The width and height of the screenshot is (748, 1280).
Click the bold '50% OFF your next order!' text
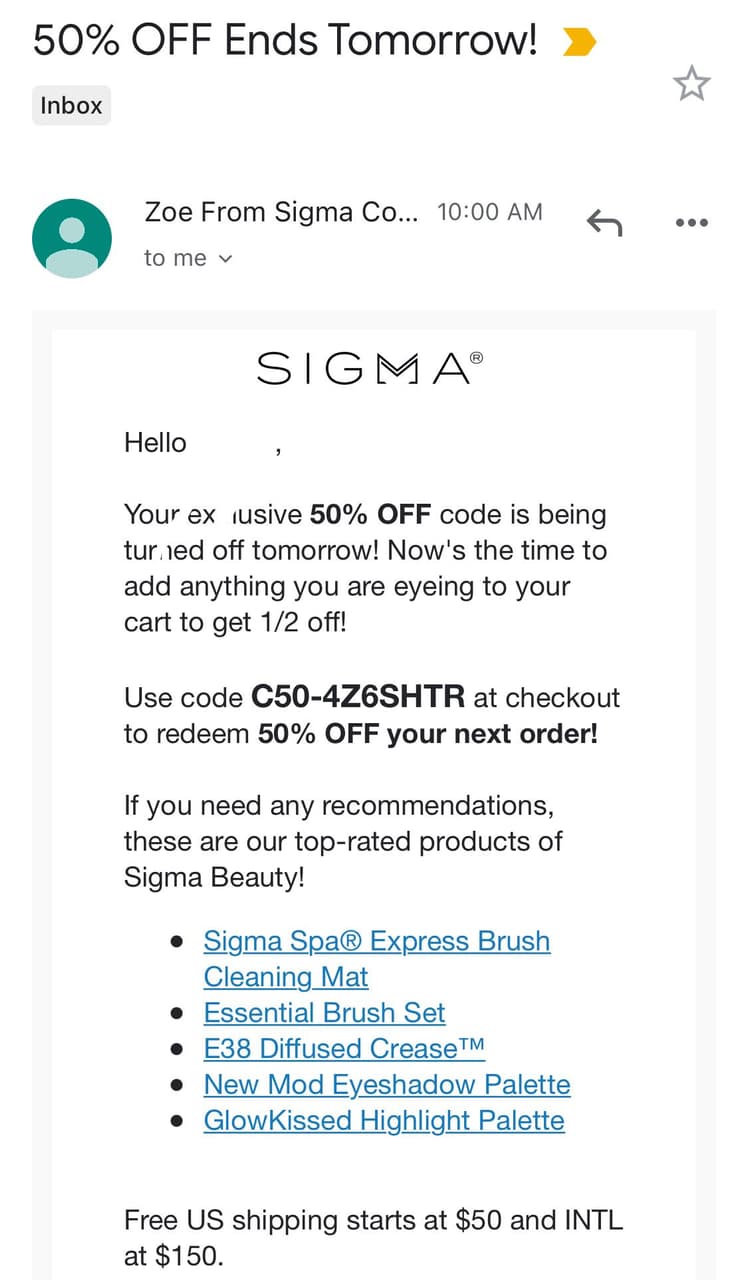428,734
